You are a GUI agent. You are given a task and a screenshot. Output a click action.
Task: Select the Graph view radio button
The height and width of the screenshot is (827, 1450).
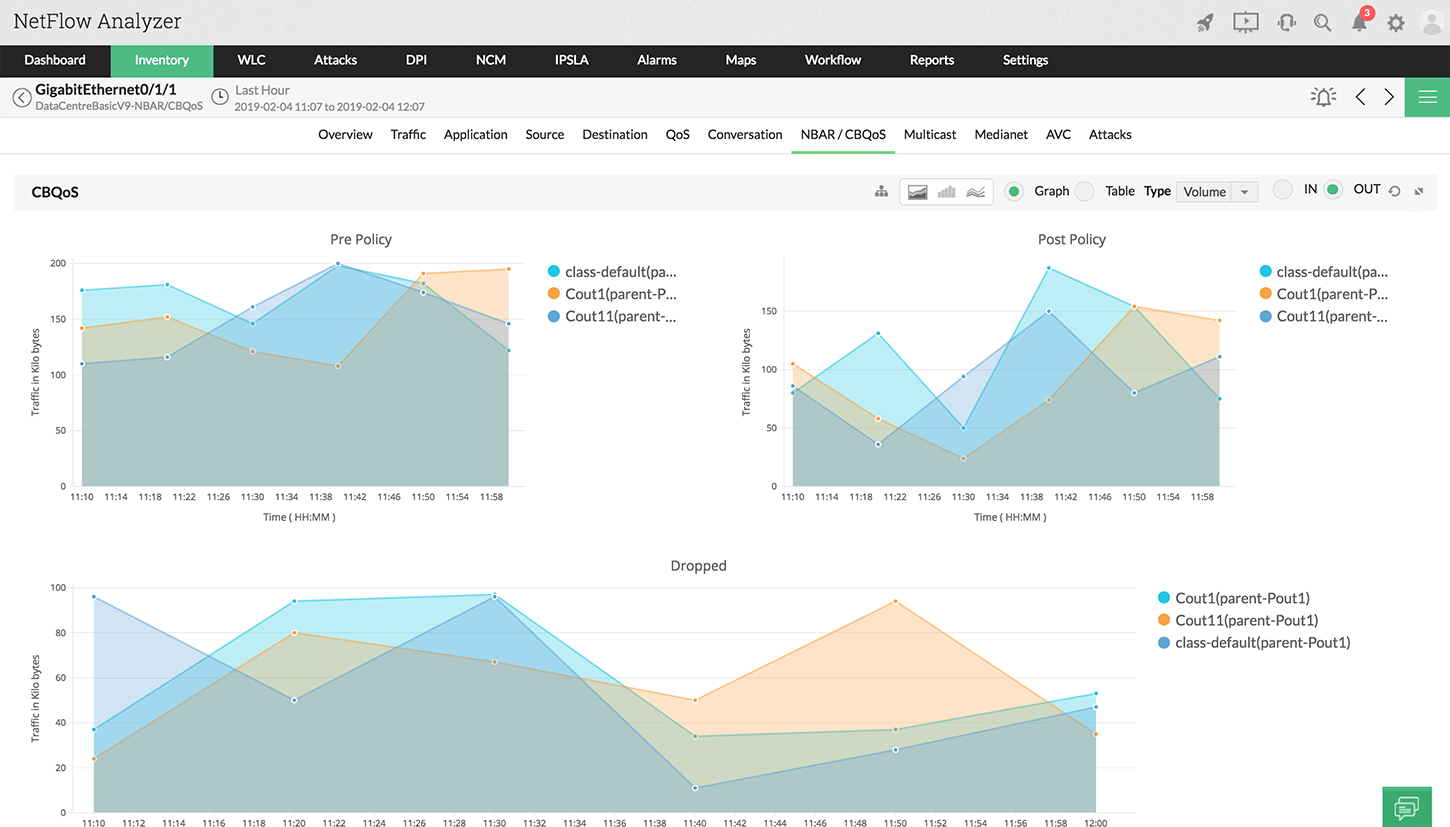(x=1014, y=191)
